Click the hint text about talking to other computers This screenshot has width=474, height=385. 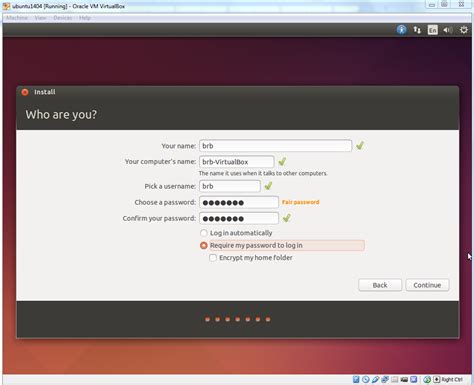point(263,173)
